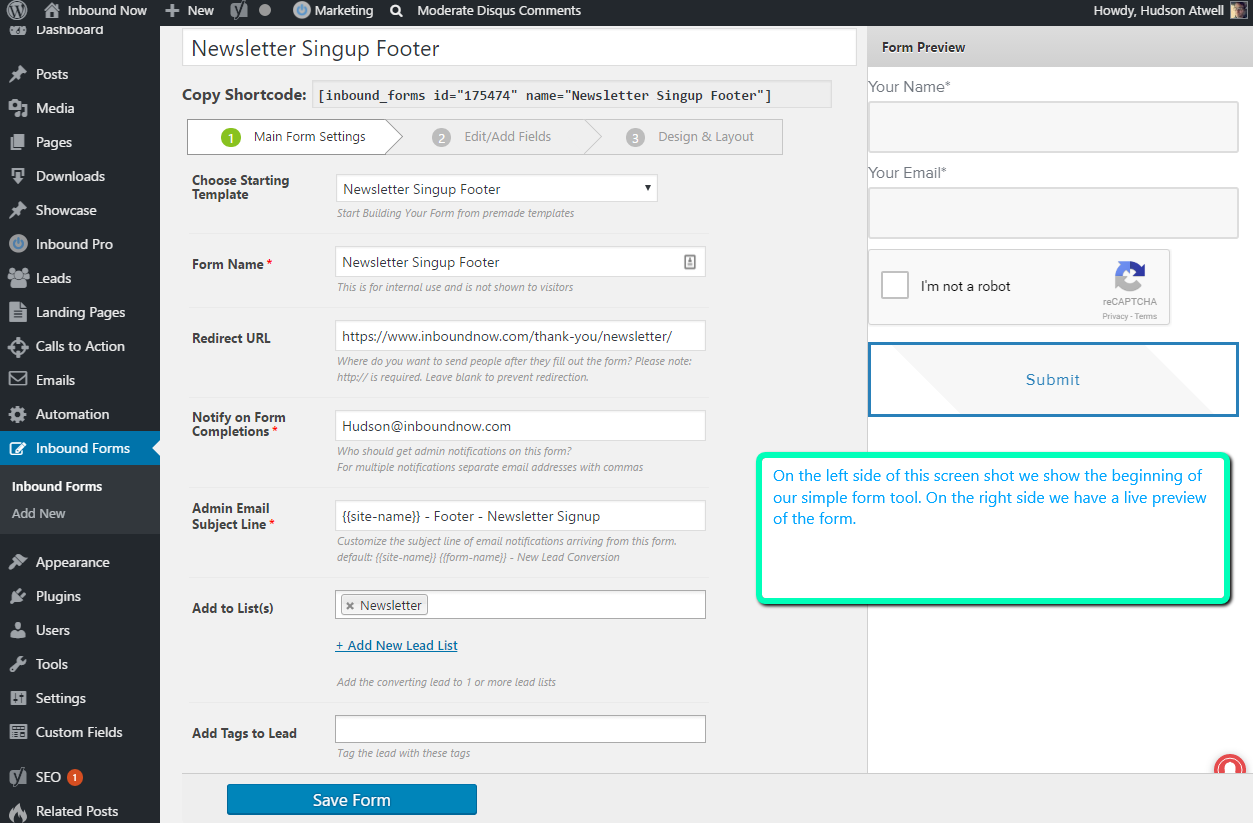Click the Add Tags to Lead field
This screenshot has width=1253, height=823.
pyautogui.click(x=520, y=729)
